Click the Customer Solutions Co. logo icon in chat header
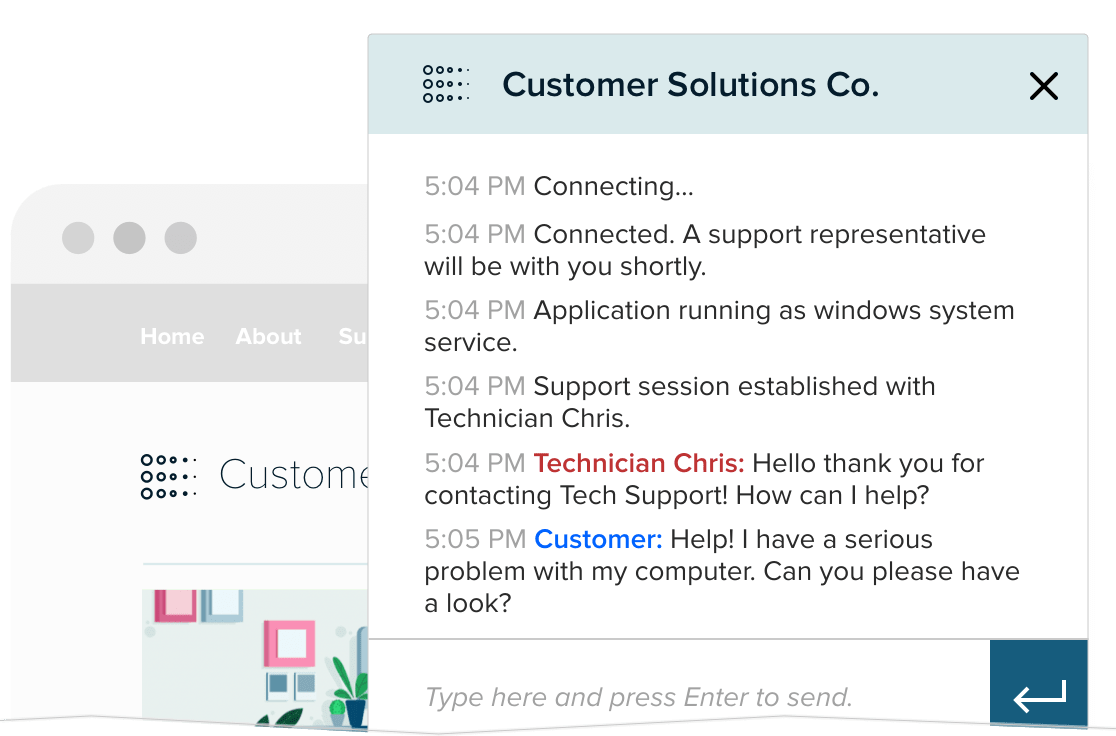Image resolution: width=1116 pixels, height=736 pixels. click(444, 85)
